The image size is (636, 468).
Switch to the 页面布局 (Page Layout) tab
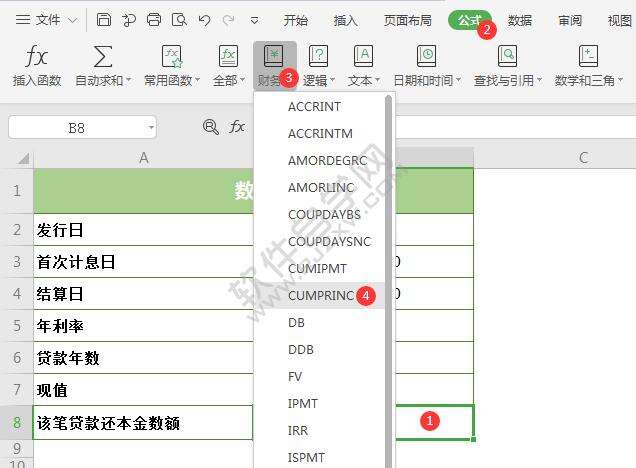pyautogui.click(x=408, y=20)
